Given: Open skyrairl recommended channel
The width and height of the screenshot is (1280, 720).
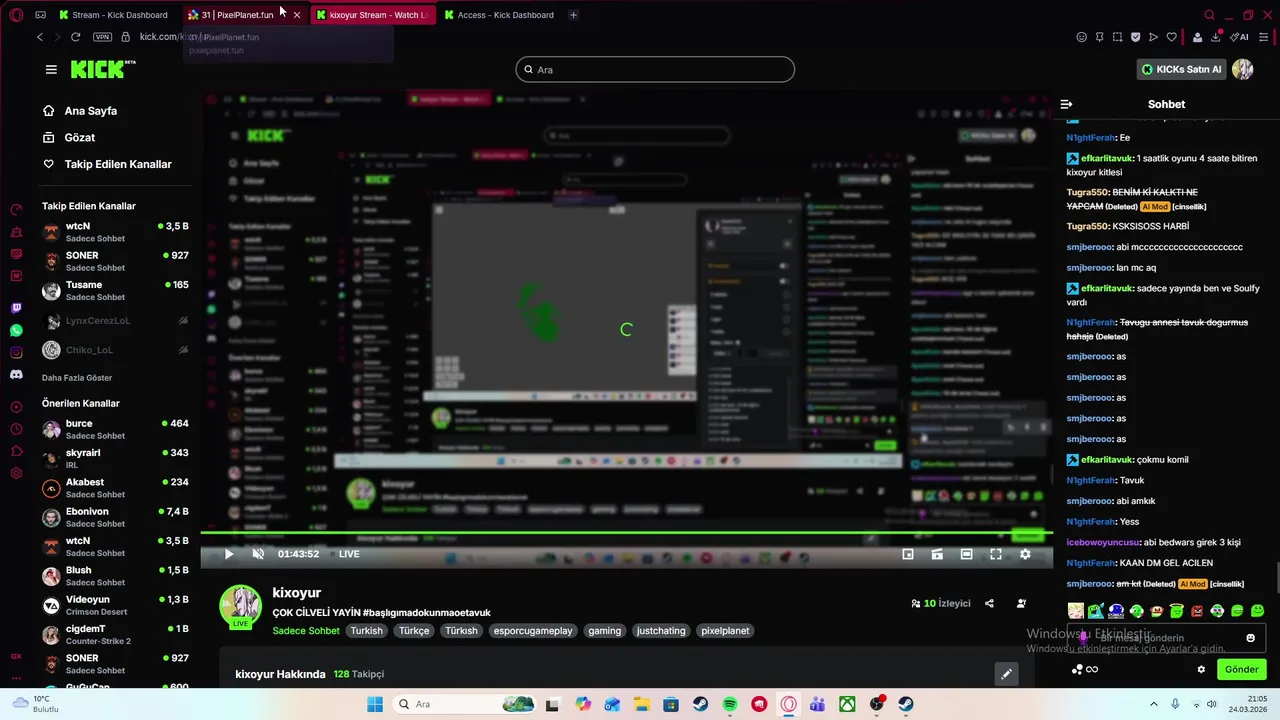Looking at the screenshot, I should [x=115, y=458].
